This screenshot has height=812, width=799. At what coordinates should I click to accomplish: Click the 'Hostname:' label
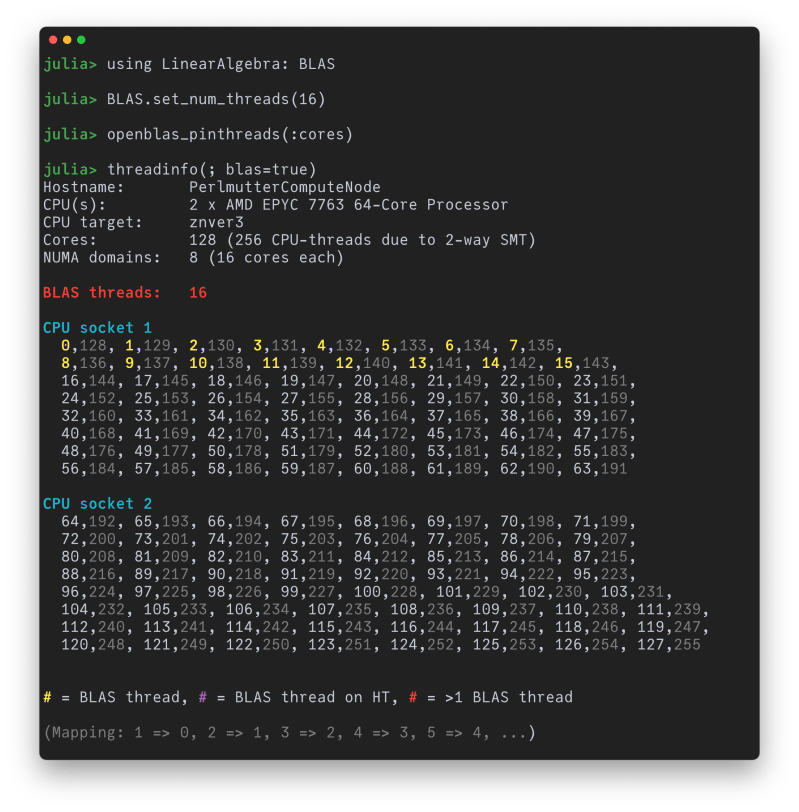pos(83,187)
